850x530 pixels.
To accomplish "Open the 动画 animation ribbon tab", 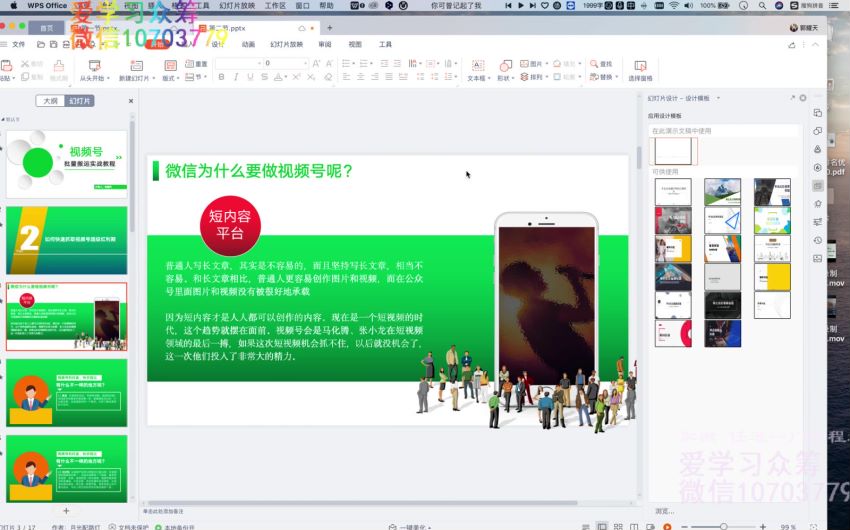I will 248,44.
